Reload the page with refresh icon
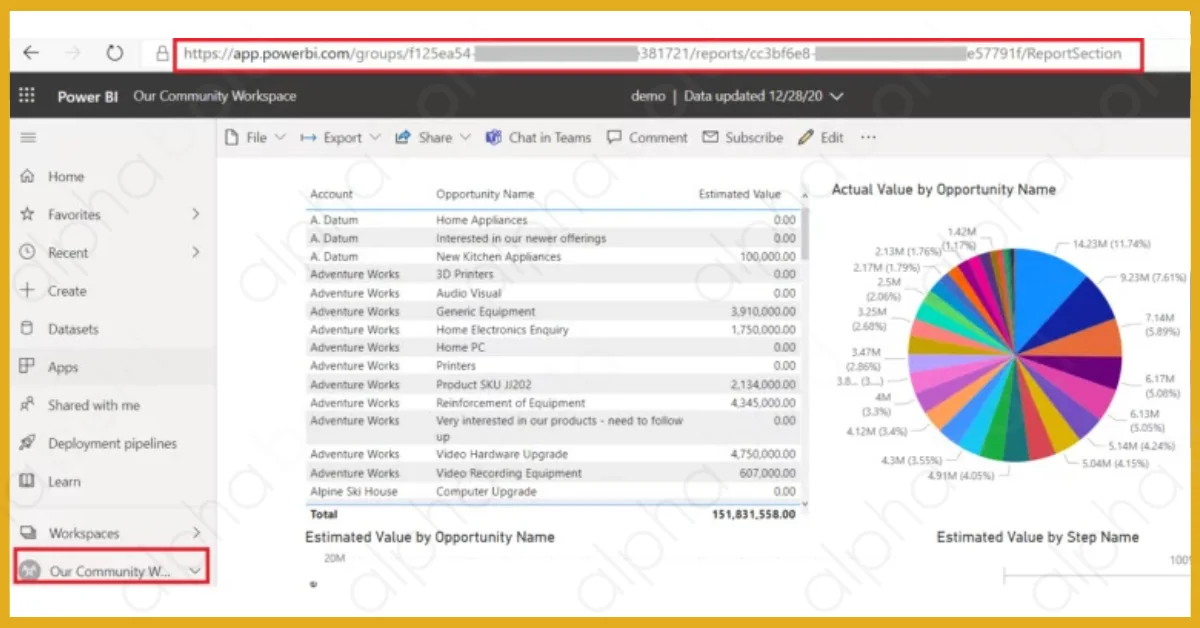 coord(114,54)
